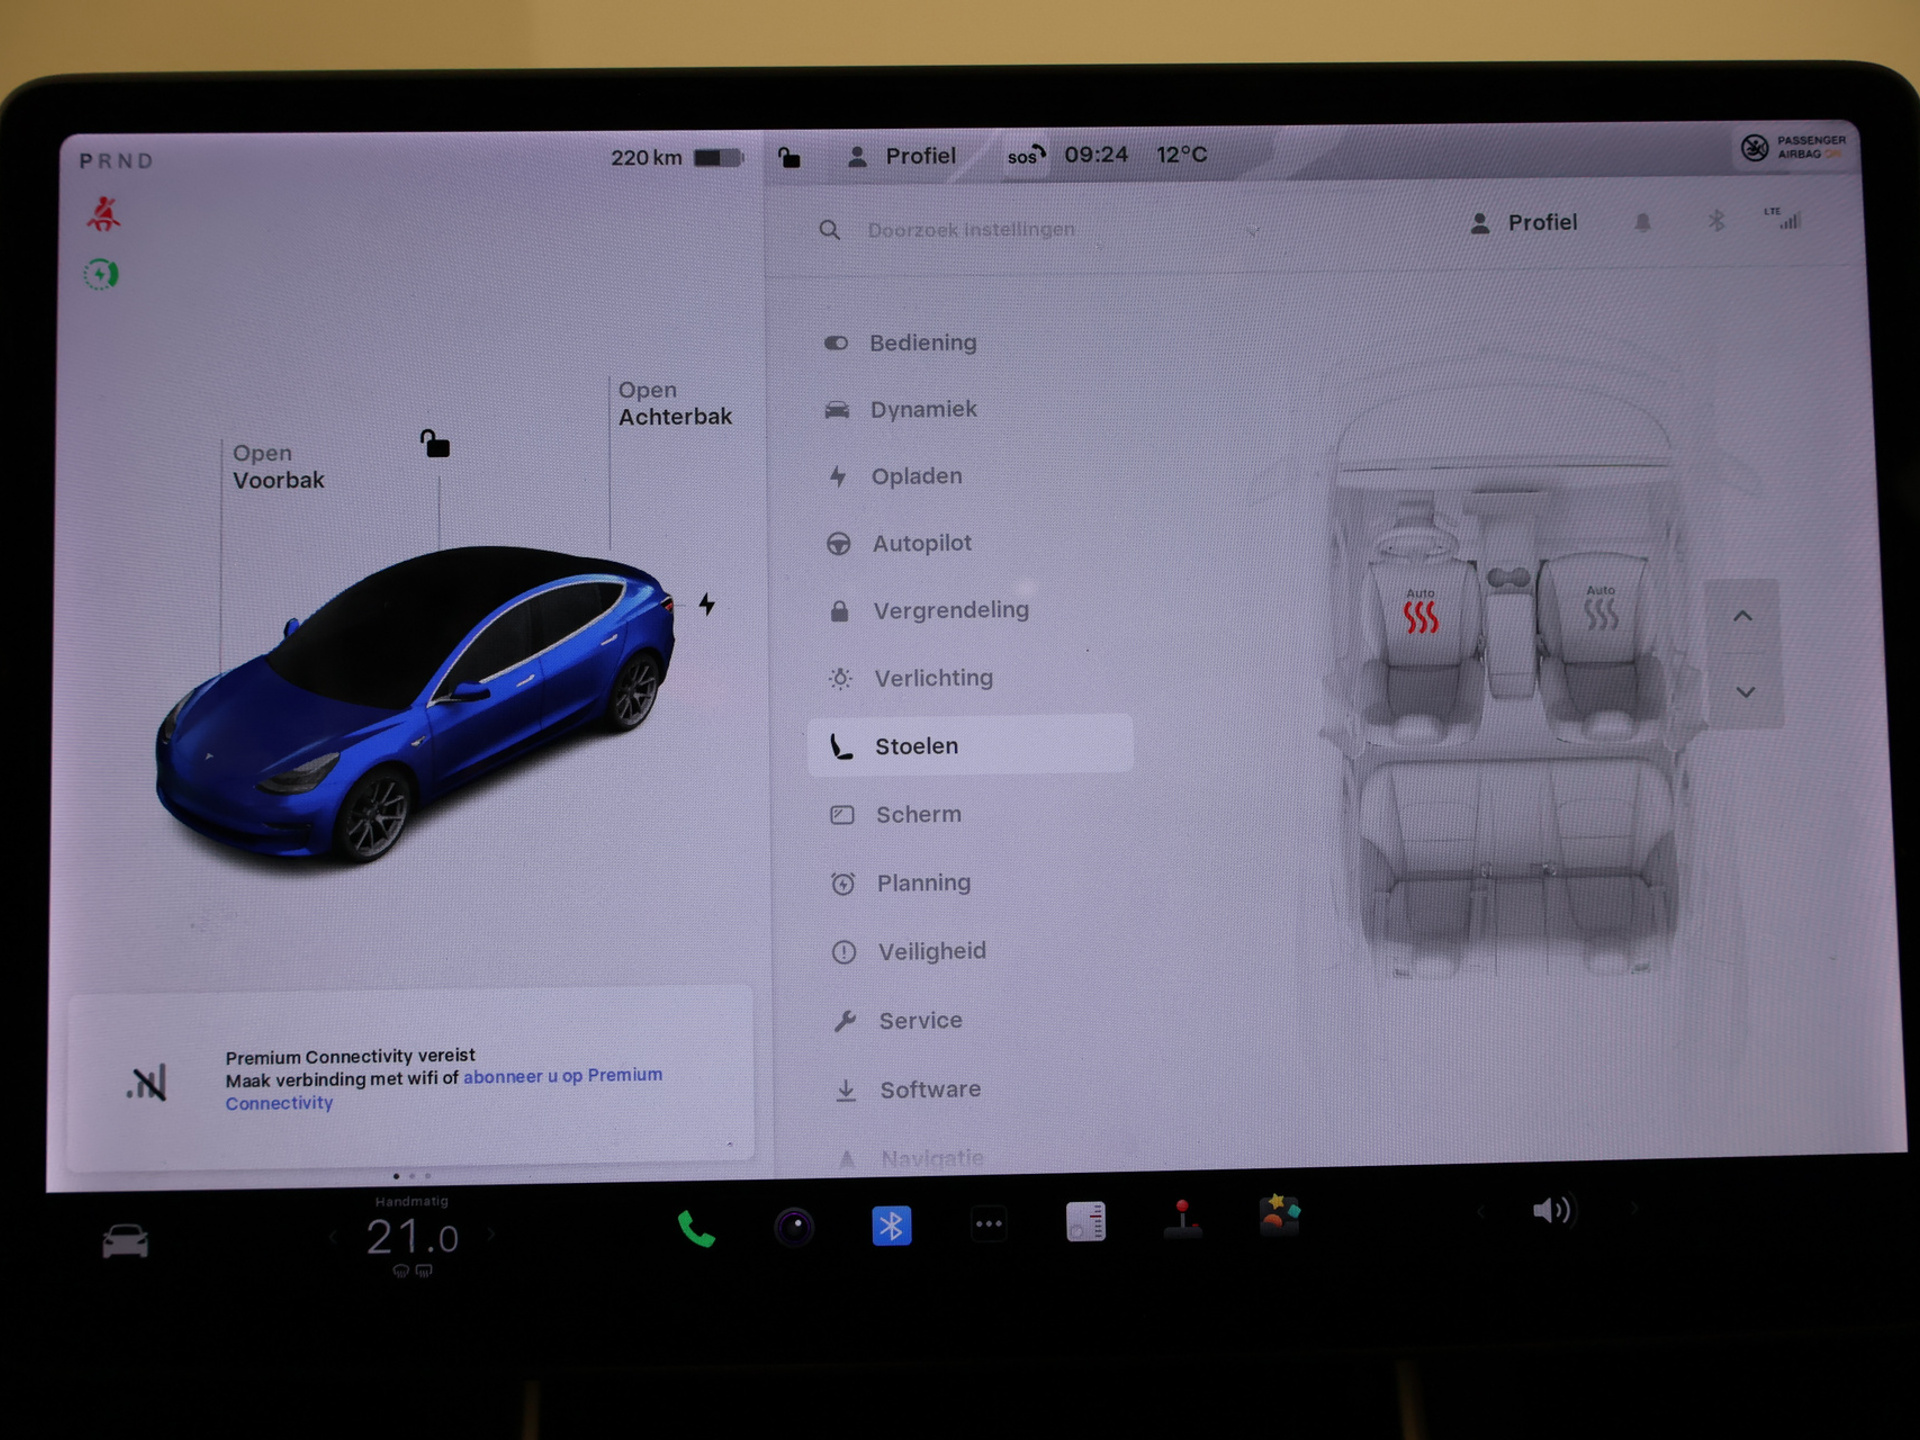Open the more apps ellipsis menu

click(x=988, y=1224)
